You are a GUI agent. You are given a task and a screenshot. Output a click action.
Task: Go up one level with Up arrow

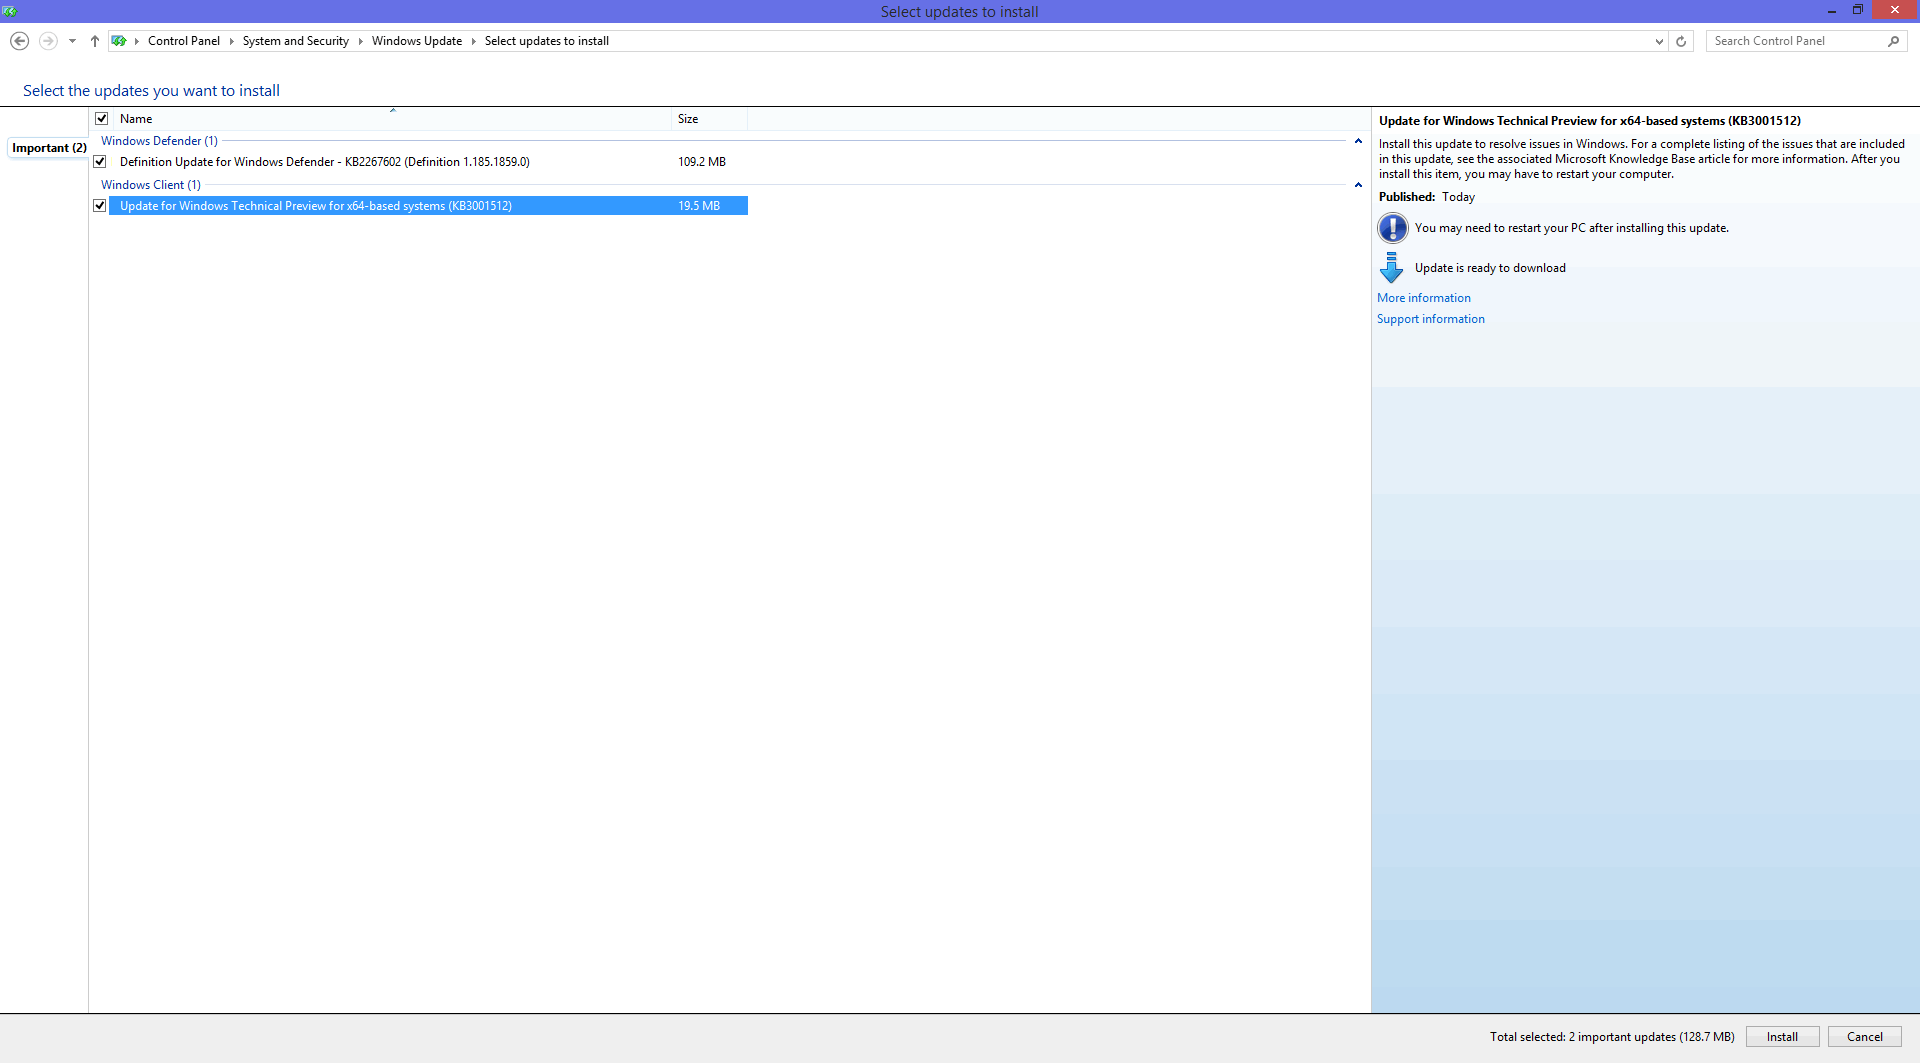[95, 41]
